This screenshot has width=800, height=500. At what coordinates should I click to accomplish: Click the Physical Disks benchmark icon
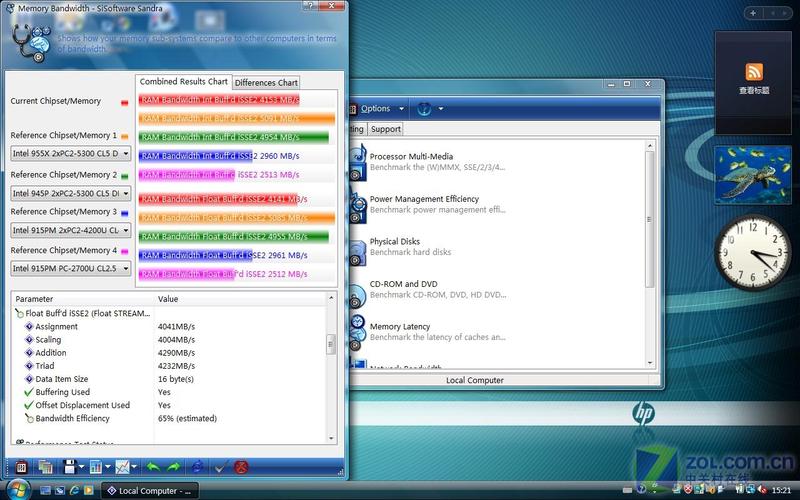point(358,252)
